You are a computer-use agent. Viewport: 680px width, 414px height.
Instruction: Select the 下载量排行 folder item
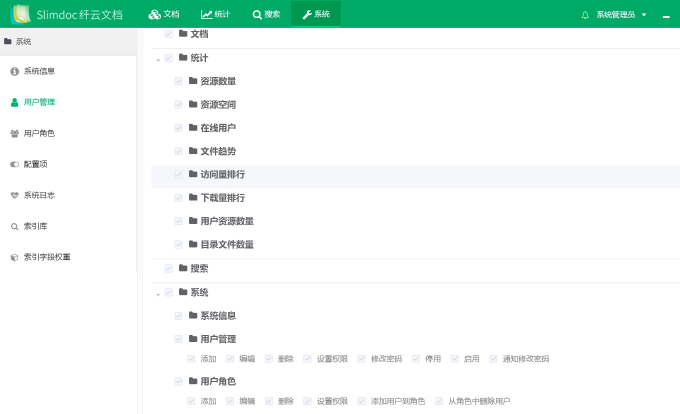[222, 198]
